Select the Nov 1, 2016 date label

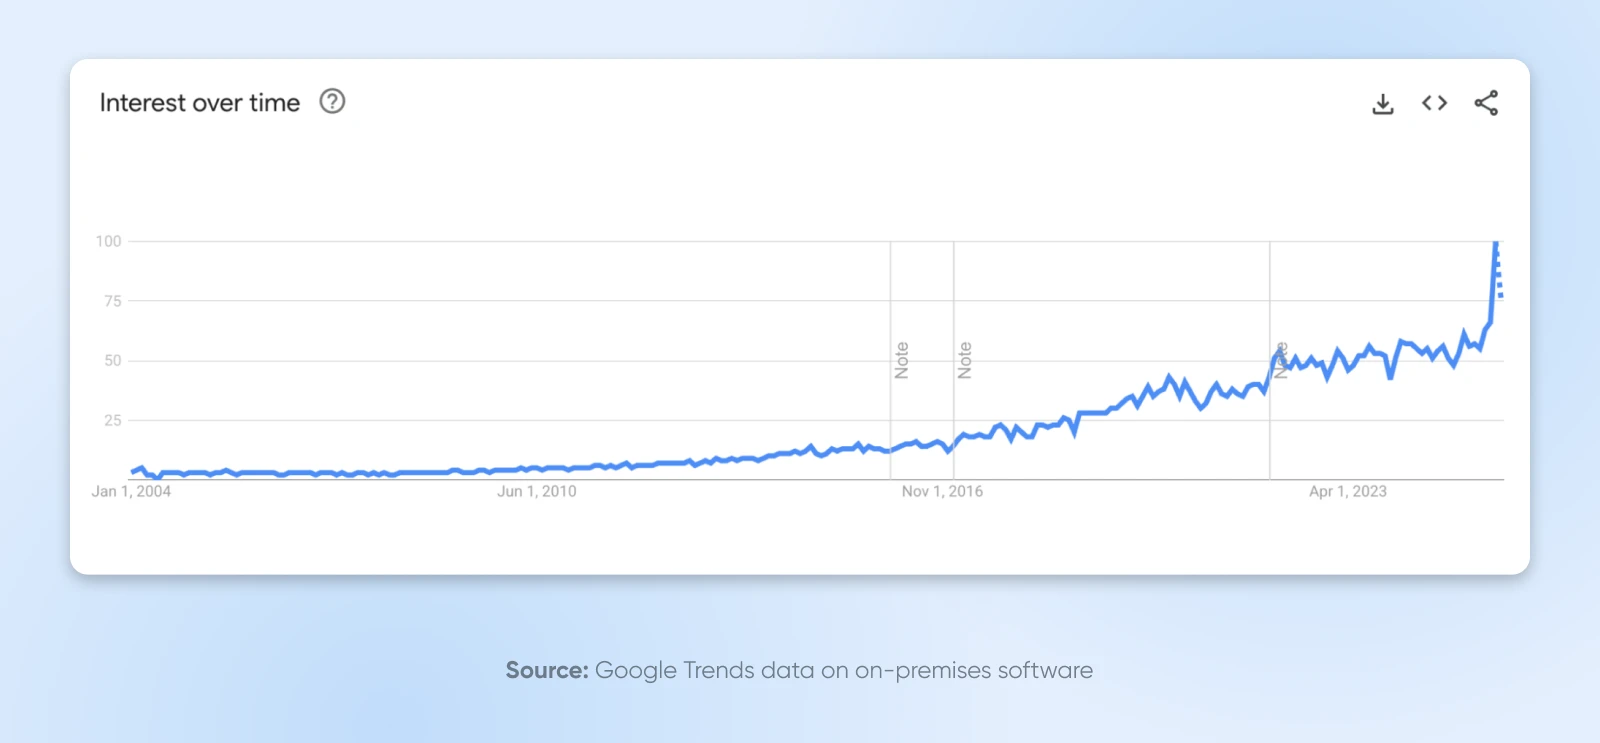[942, 491]
